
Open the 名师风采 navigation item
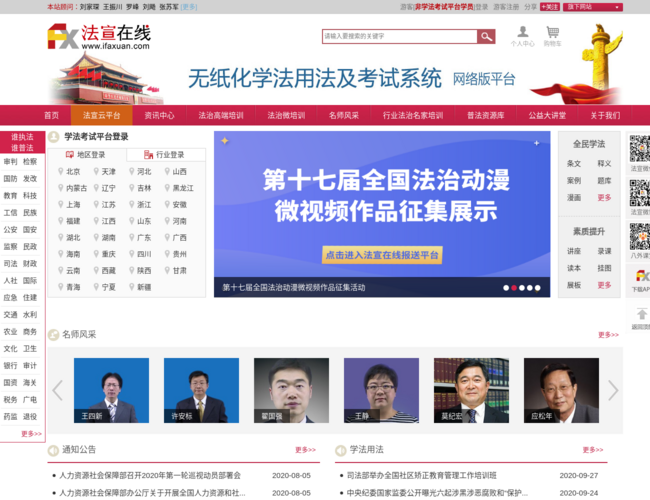(344, 115)
